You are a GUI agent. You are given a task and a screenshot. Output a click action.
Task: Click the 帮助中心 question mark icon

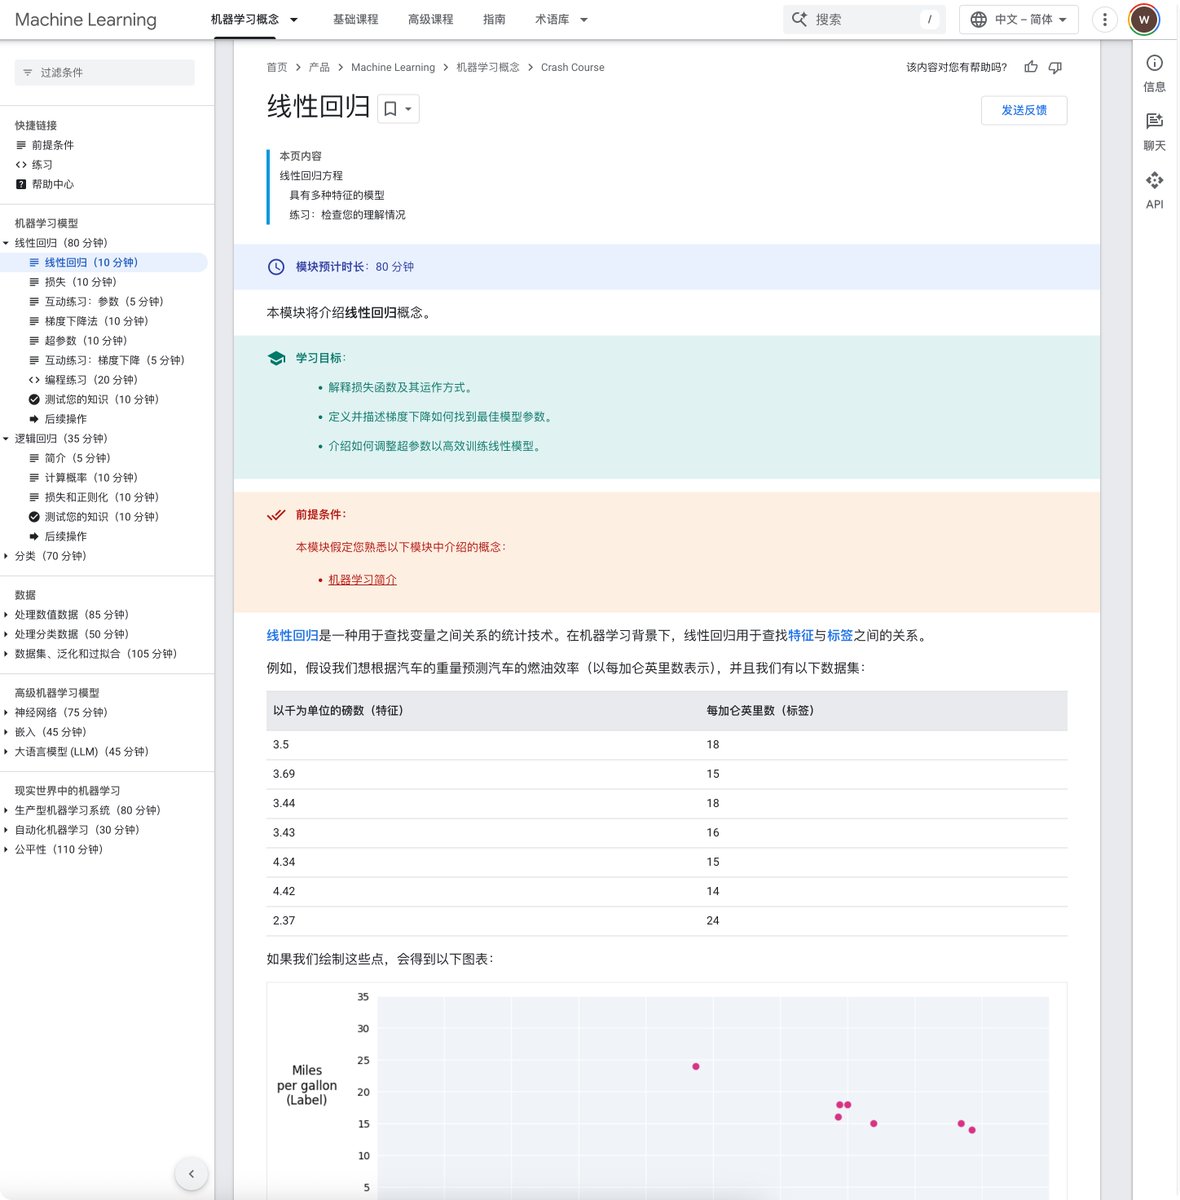tap(21, 184)
